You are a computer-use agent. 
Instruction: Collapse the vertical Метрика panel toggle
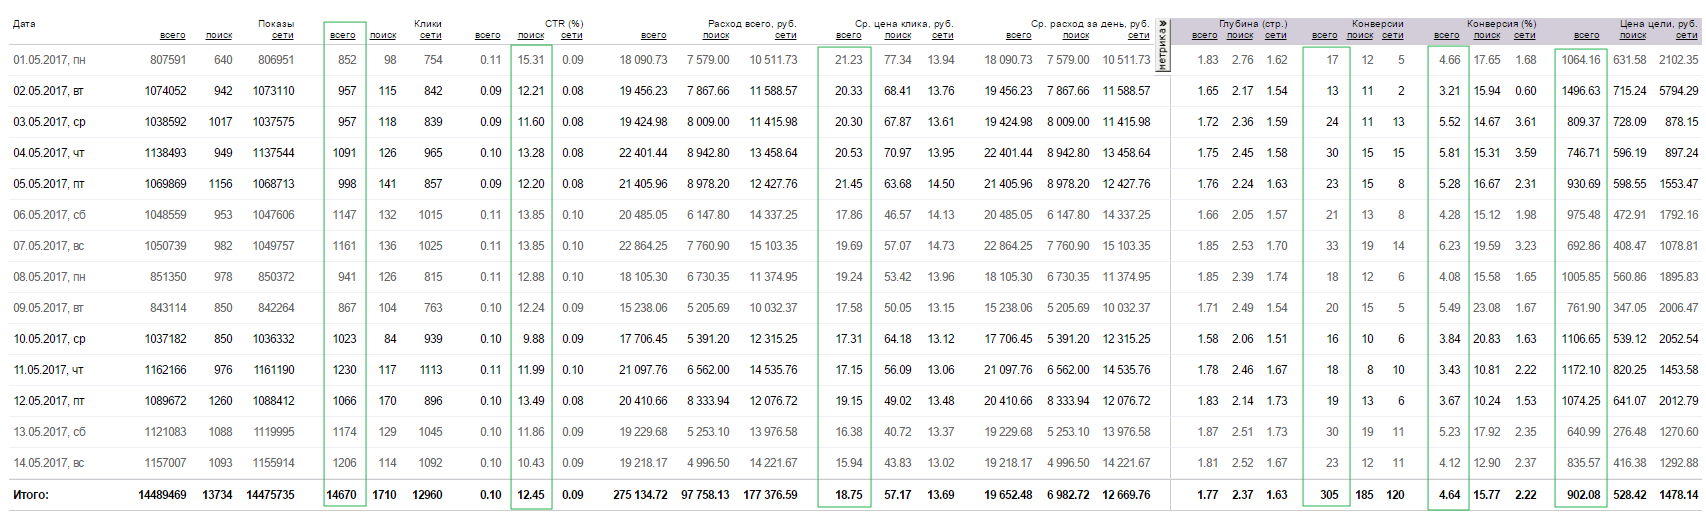(1162, 46)
